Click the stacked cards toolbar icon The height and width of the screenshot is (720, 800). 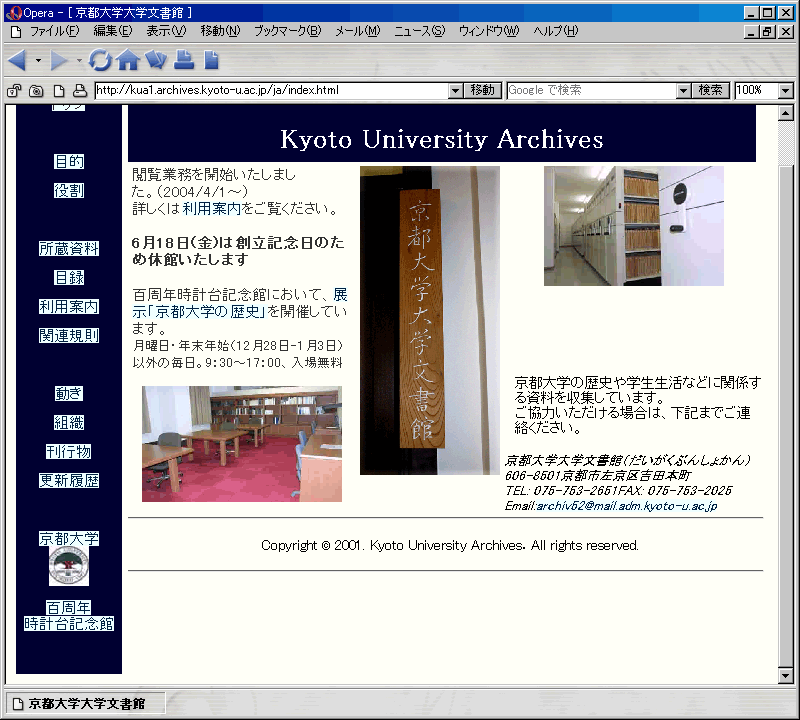(156, 60)
